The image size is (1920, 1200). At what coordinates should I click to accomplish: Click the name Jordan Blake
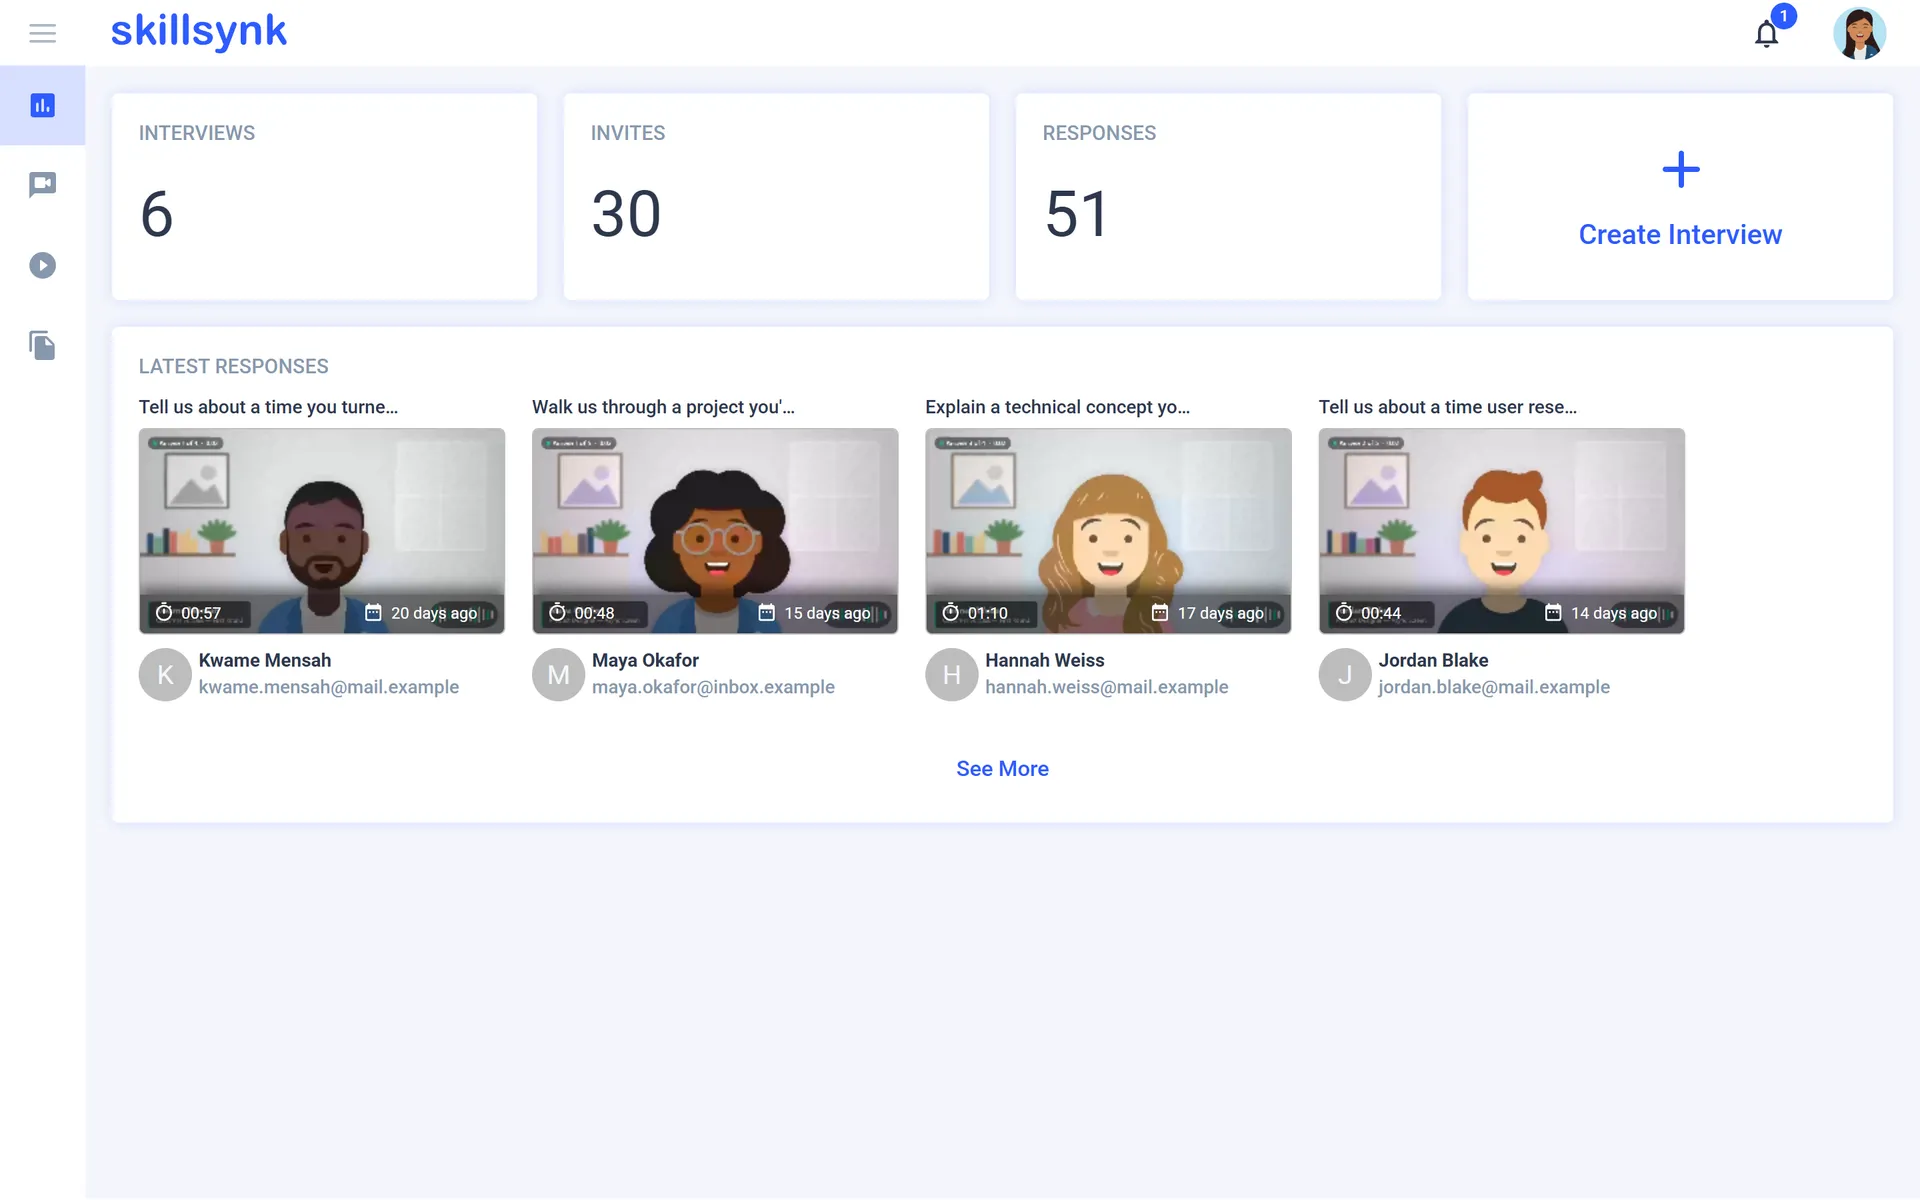pos(1433,660)
